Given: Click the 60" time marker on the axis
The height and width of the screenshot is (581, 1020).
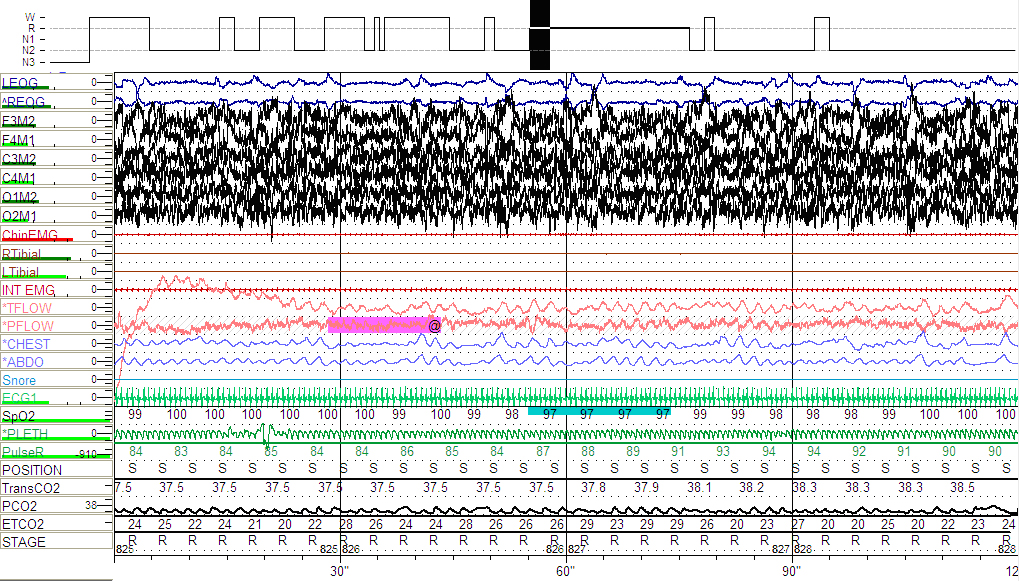Looking at the screenshot, I should (566, 571).
